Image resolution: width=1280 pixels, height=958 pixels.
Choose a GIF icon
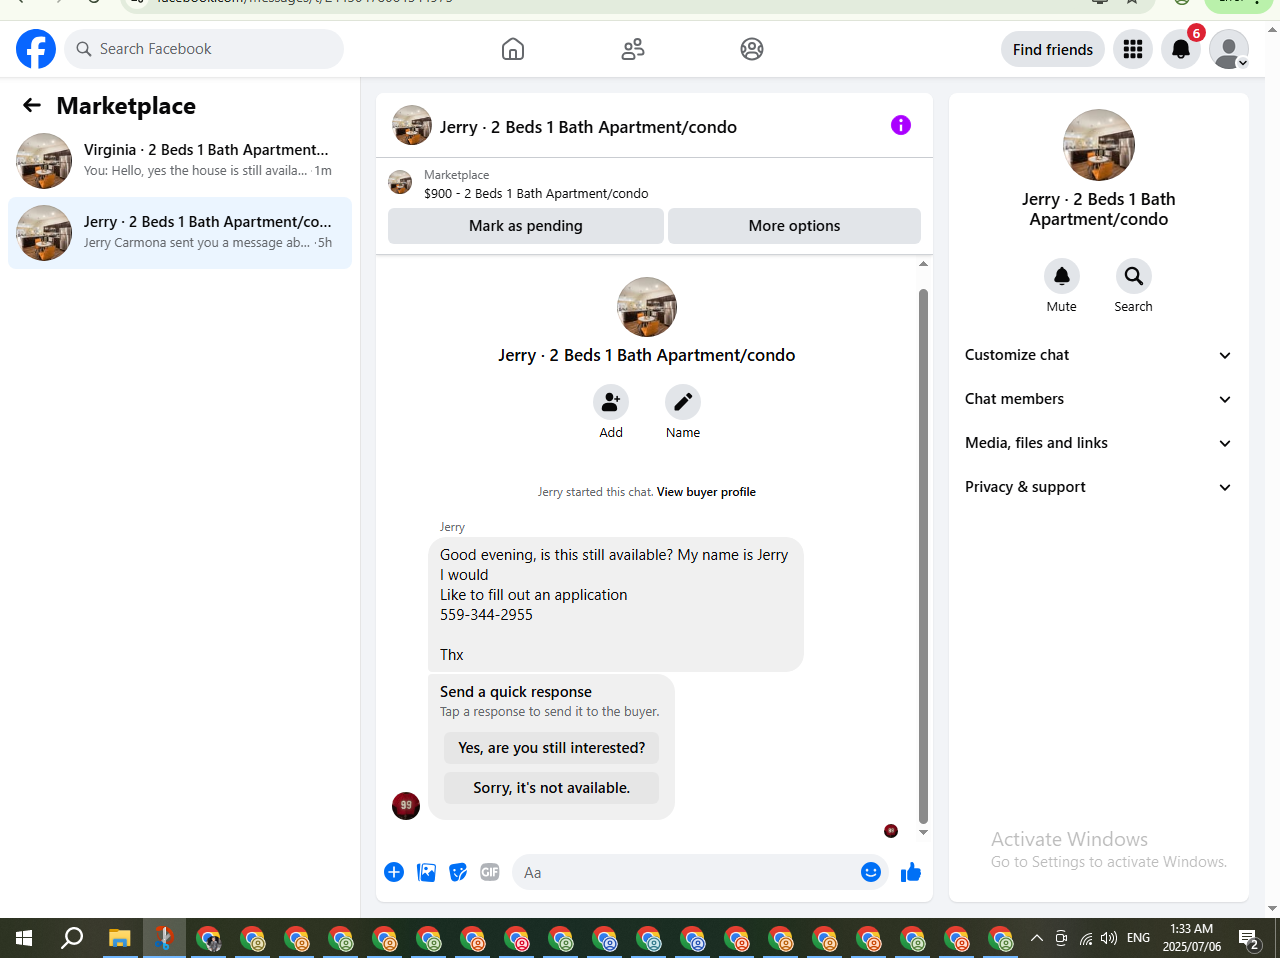point(490,872)
